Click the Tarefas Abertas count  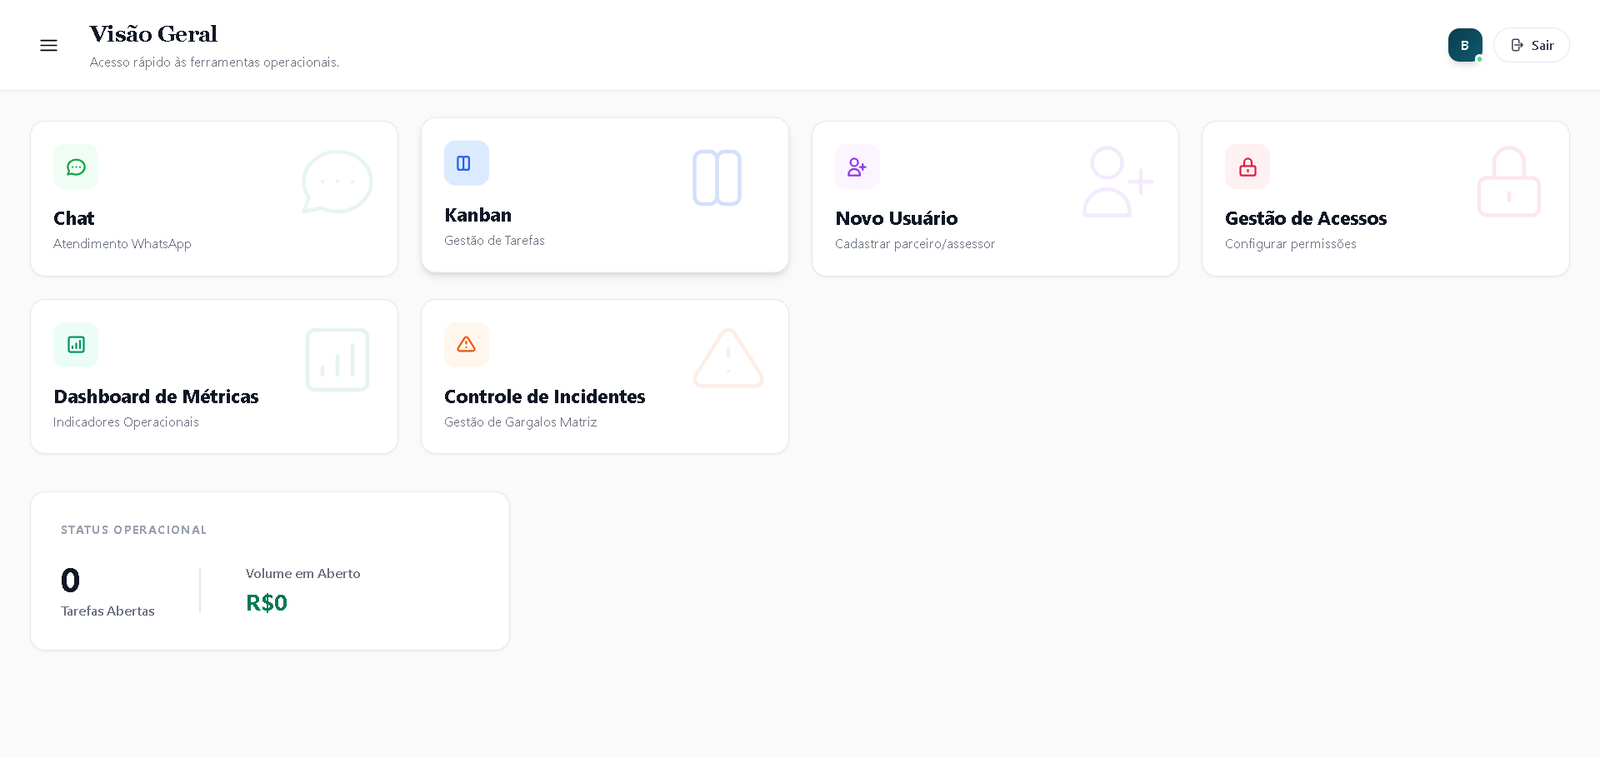tap(70, 580)
